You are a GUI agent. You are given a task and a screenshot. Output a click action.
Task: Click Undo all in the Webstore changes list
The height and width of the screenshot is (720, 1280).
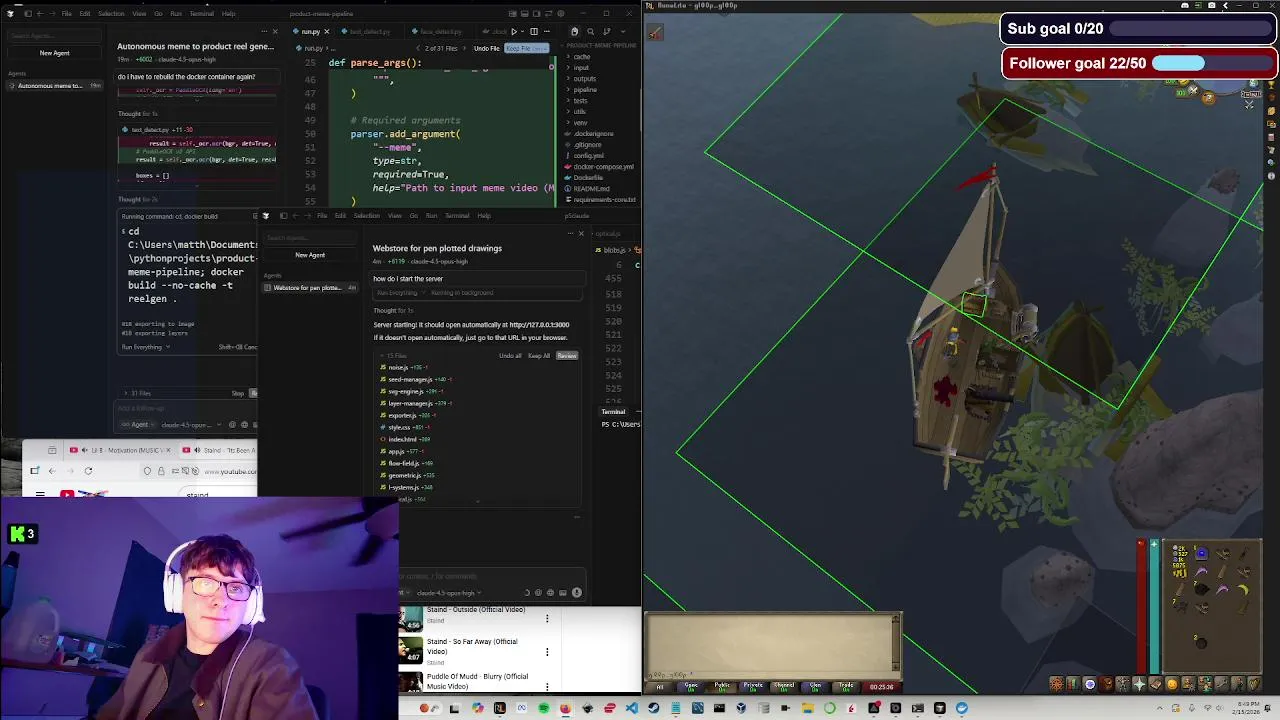[510, 356]
